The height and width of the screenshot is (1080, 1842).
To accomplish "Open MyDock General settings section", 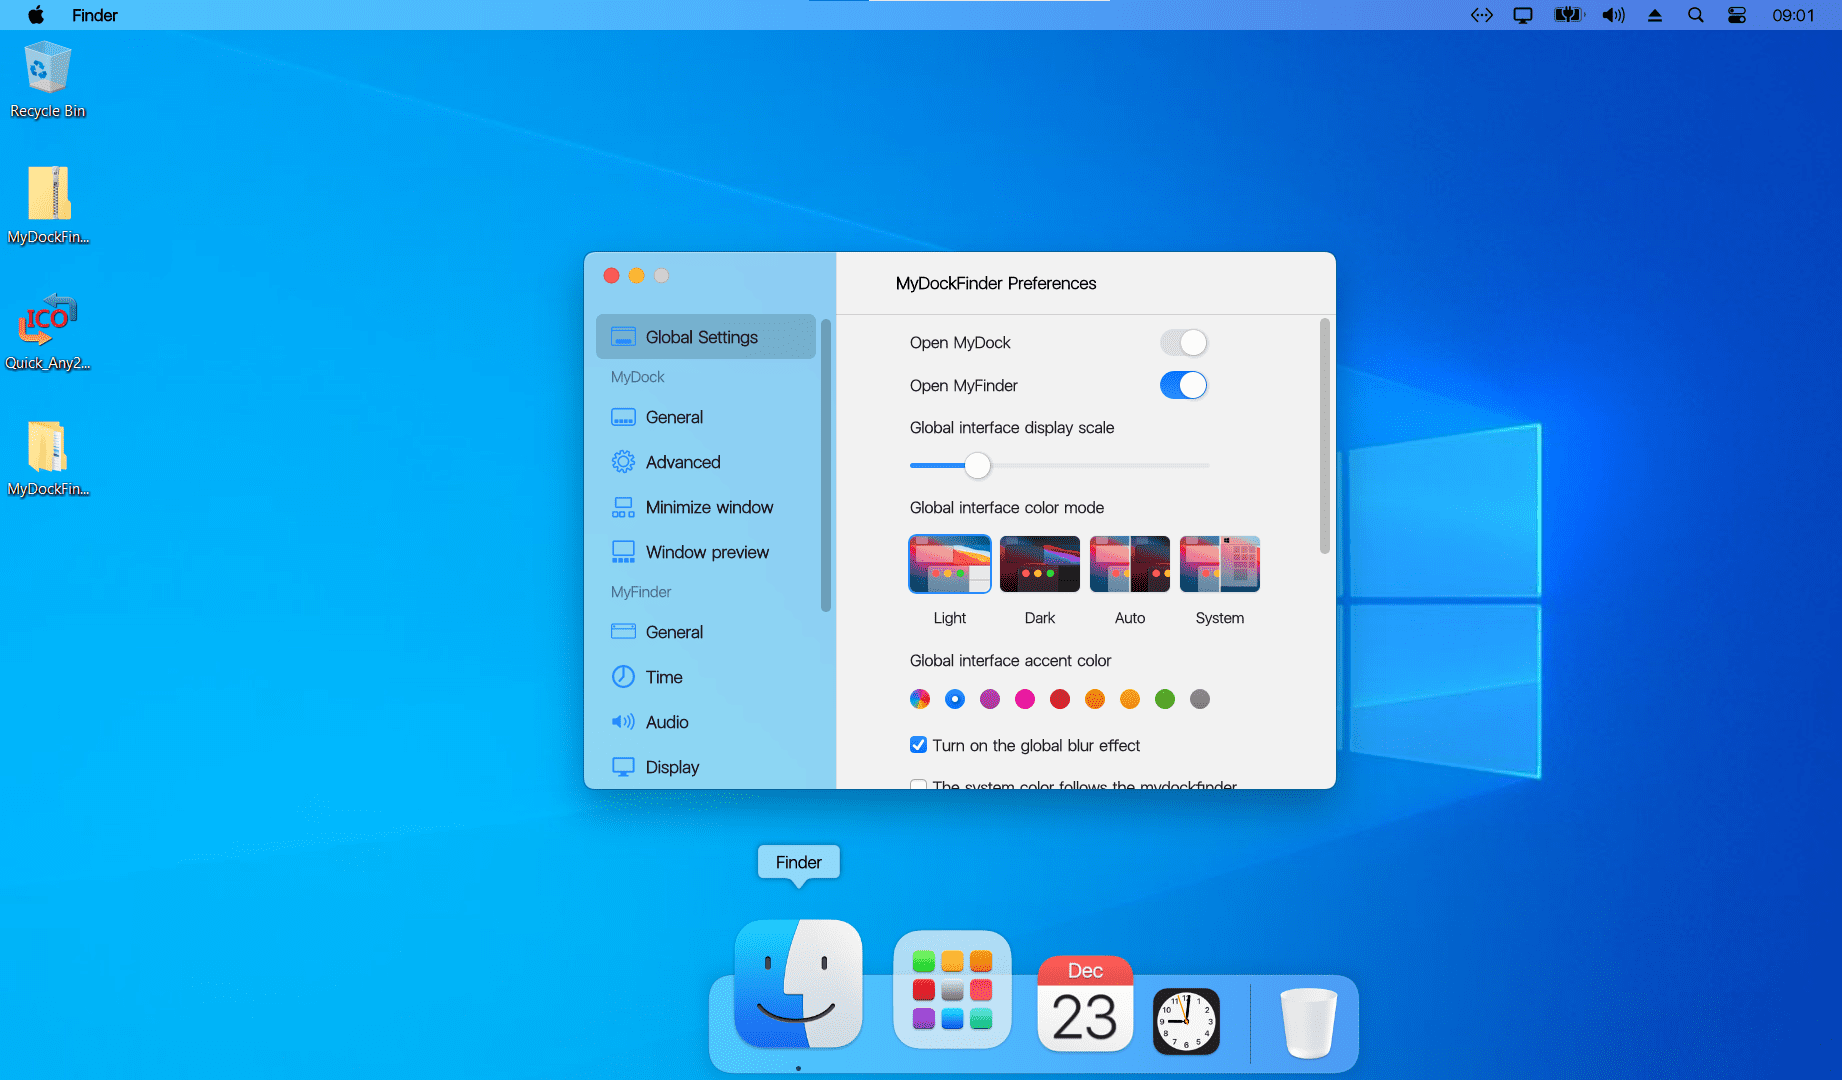I will tap(706, 417).
